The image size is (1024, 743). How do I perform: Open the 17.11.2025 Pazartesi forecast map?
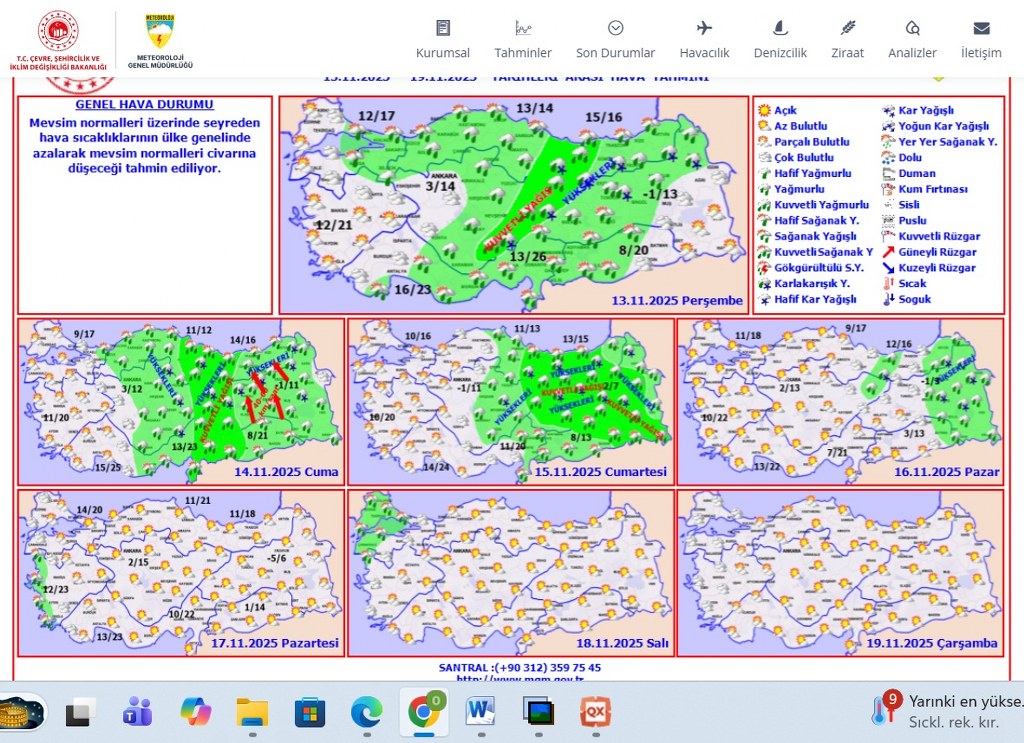click(181, 572)
